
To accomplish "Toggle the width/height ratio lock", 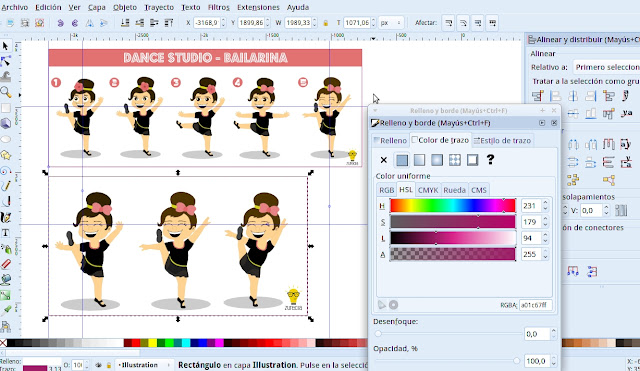I will [326, 23].
